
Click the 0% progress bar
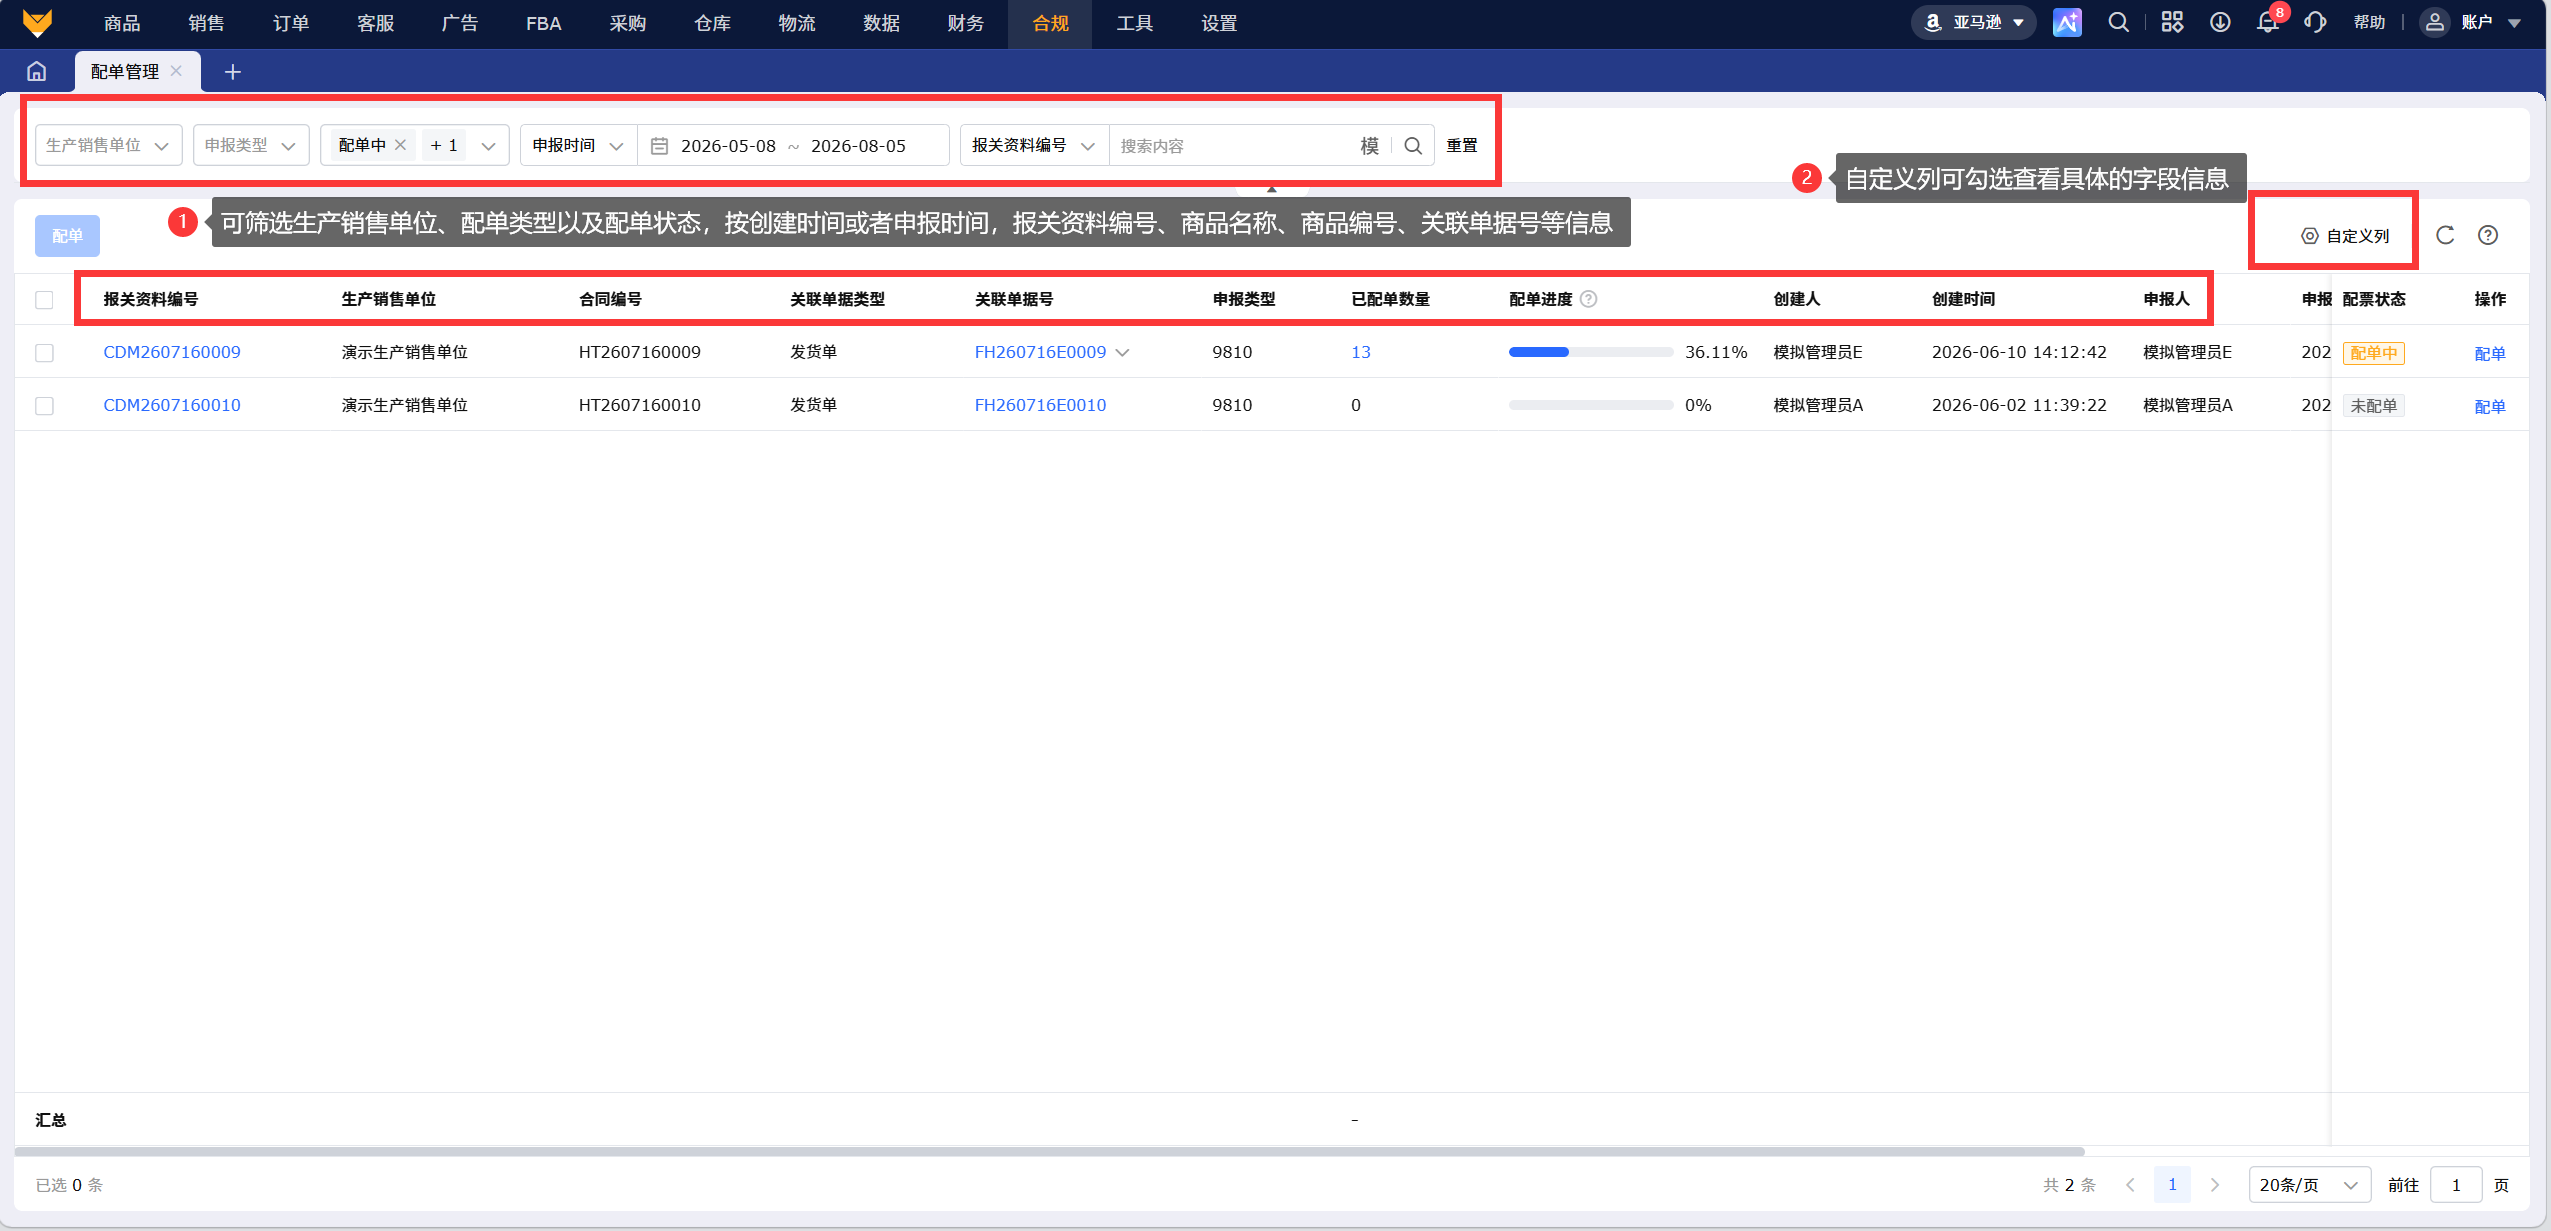pyautogui.click(x=1590, y=405)
